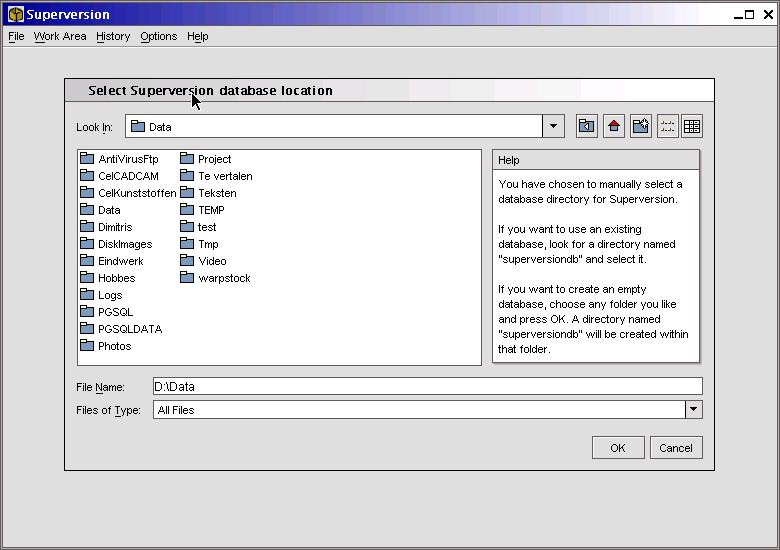Switch to details view icon
This screenshot has width=780, height=550.
pos(692,126)
